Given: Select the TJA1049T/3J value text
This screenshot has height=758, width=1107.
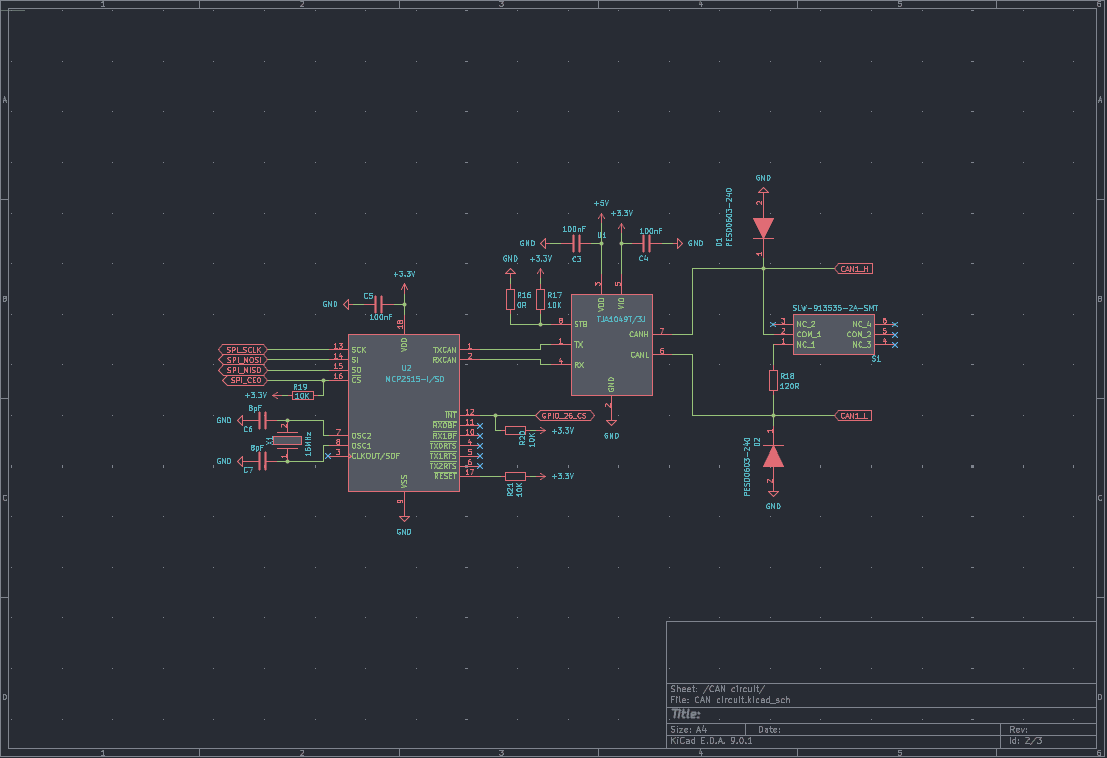Looking at the screenshot, I should coord(621,319).
